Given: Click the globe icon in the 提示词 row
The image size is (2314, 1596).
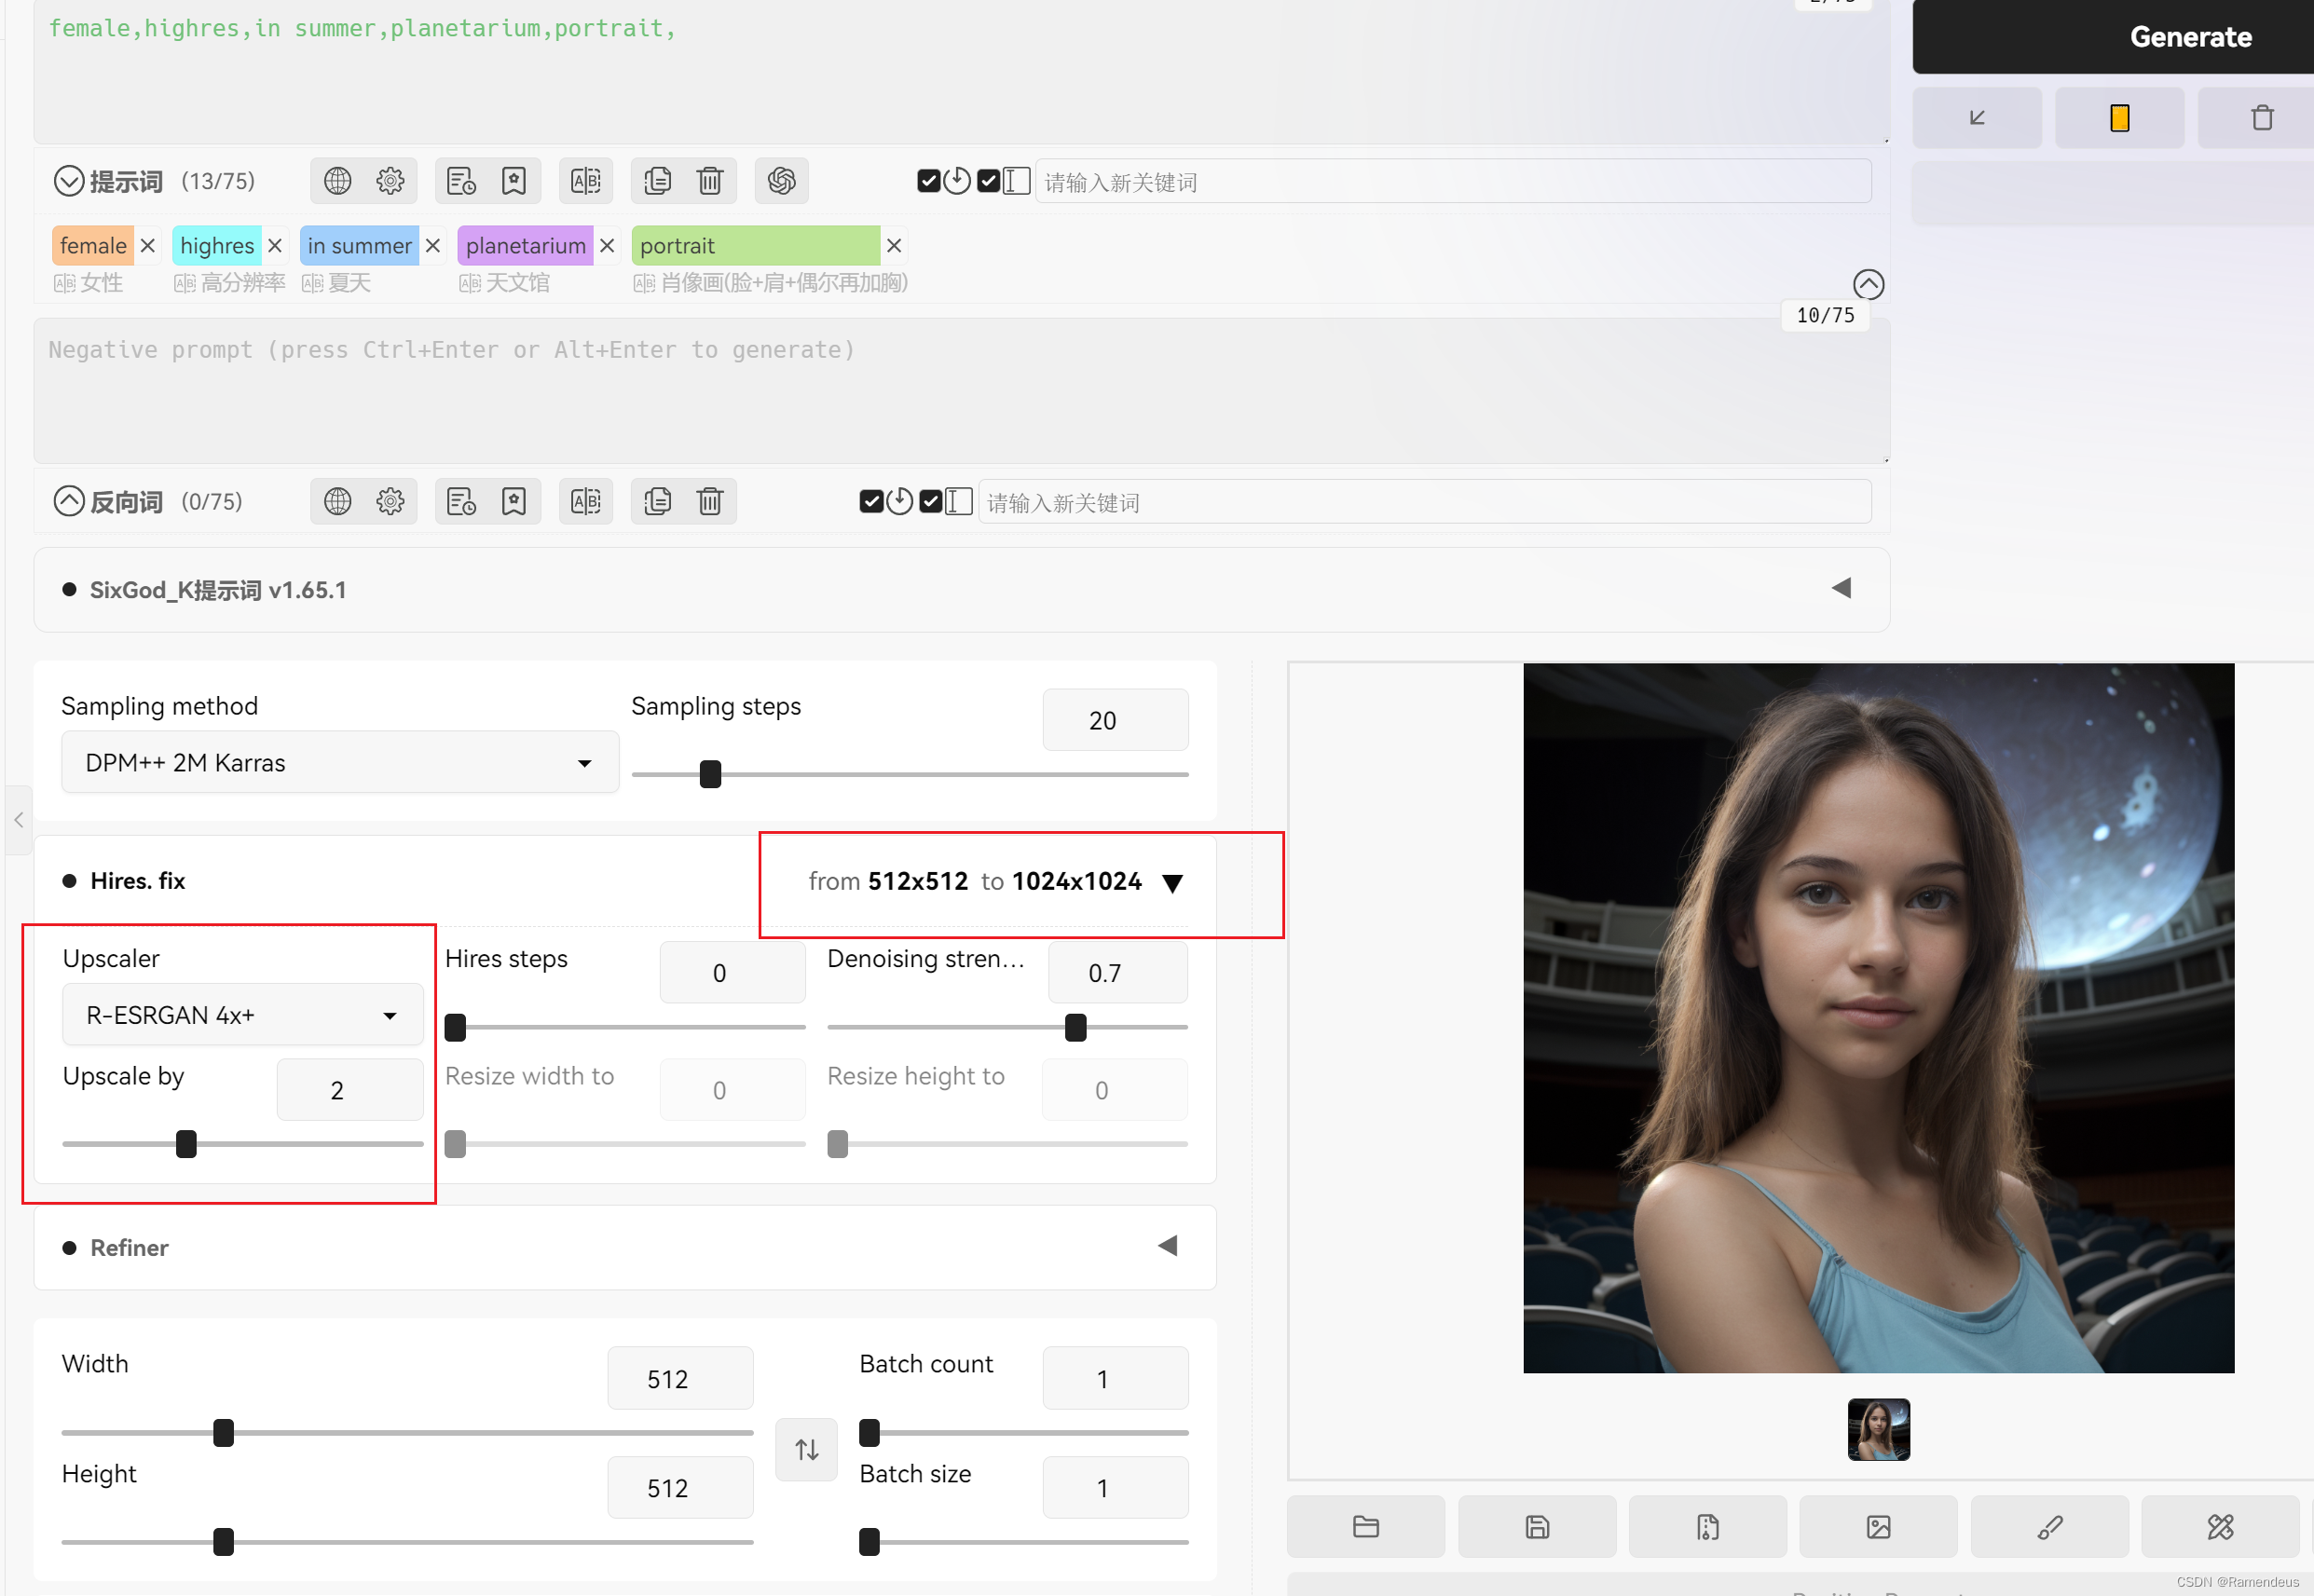Looking at the screenshot, I should 337,181.
